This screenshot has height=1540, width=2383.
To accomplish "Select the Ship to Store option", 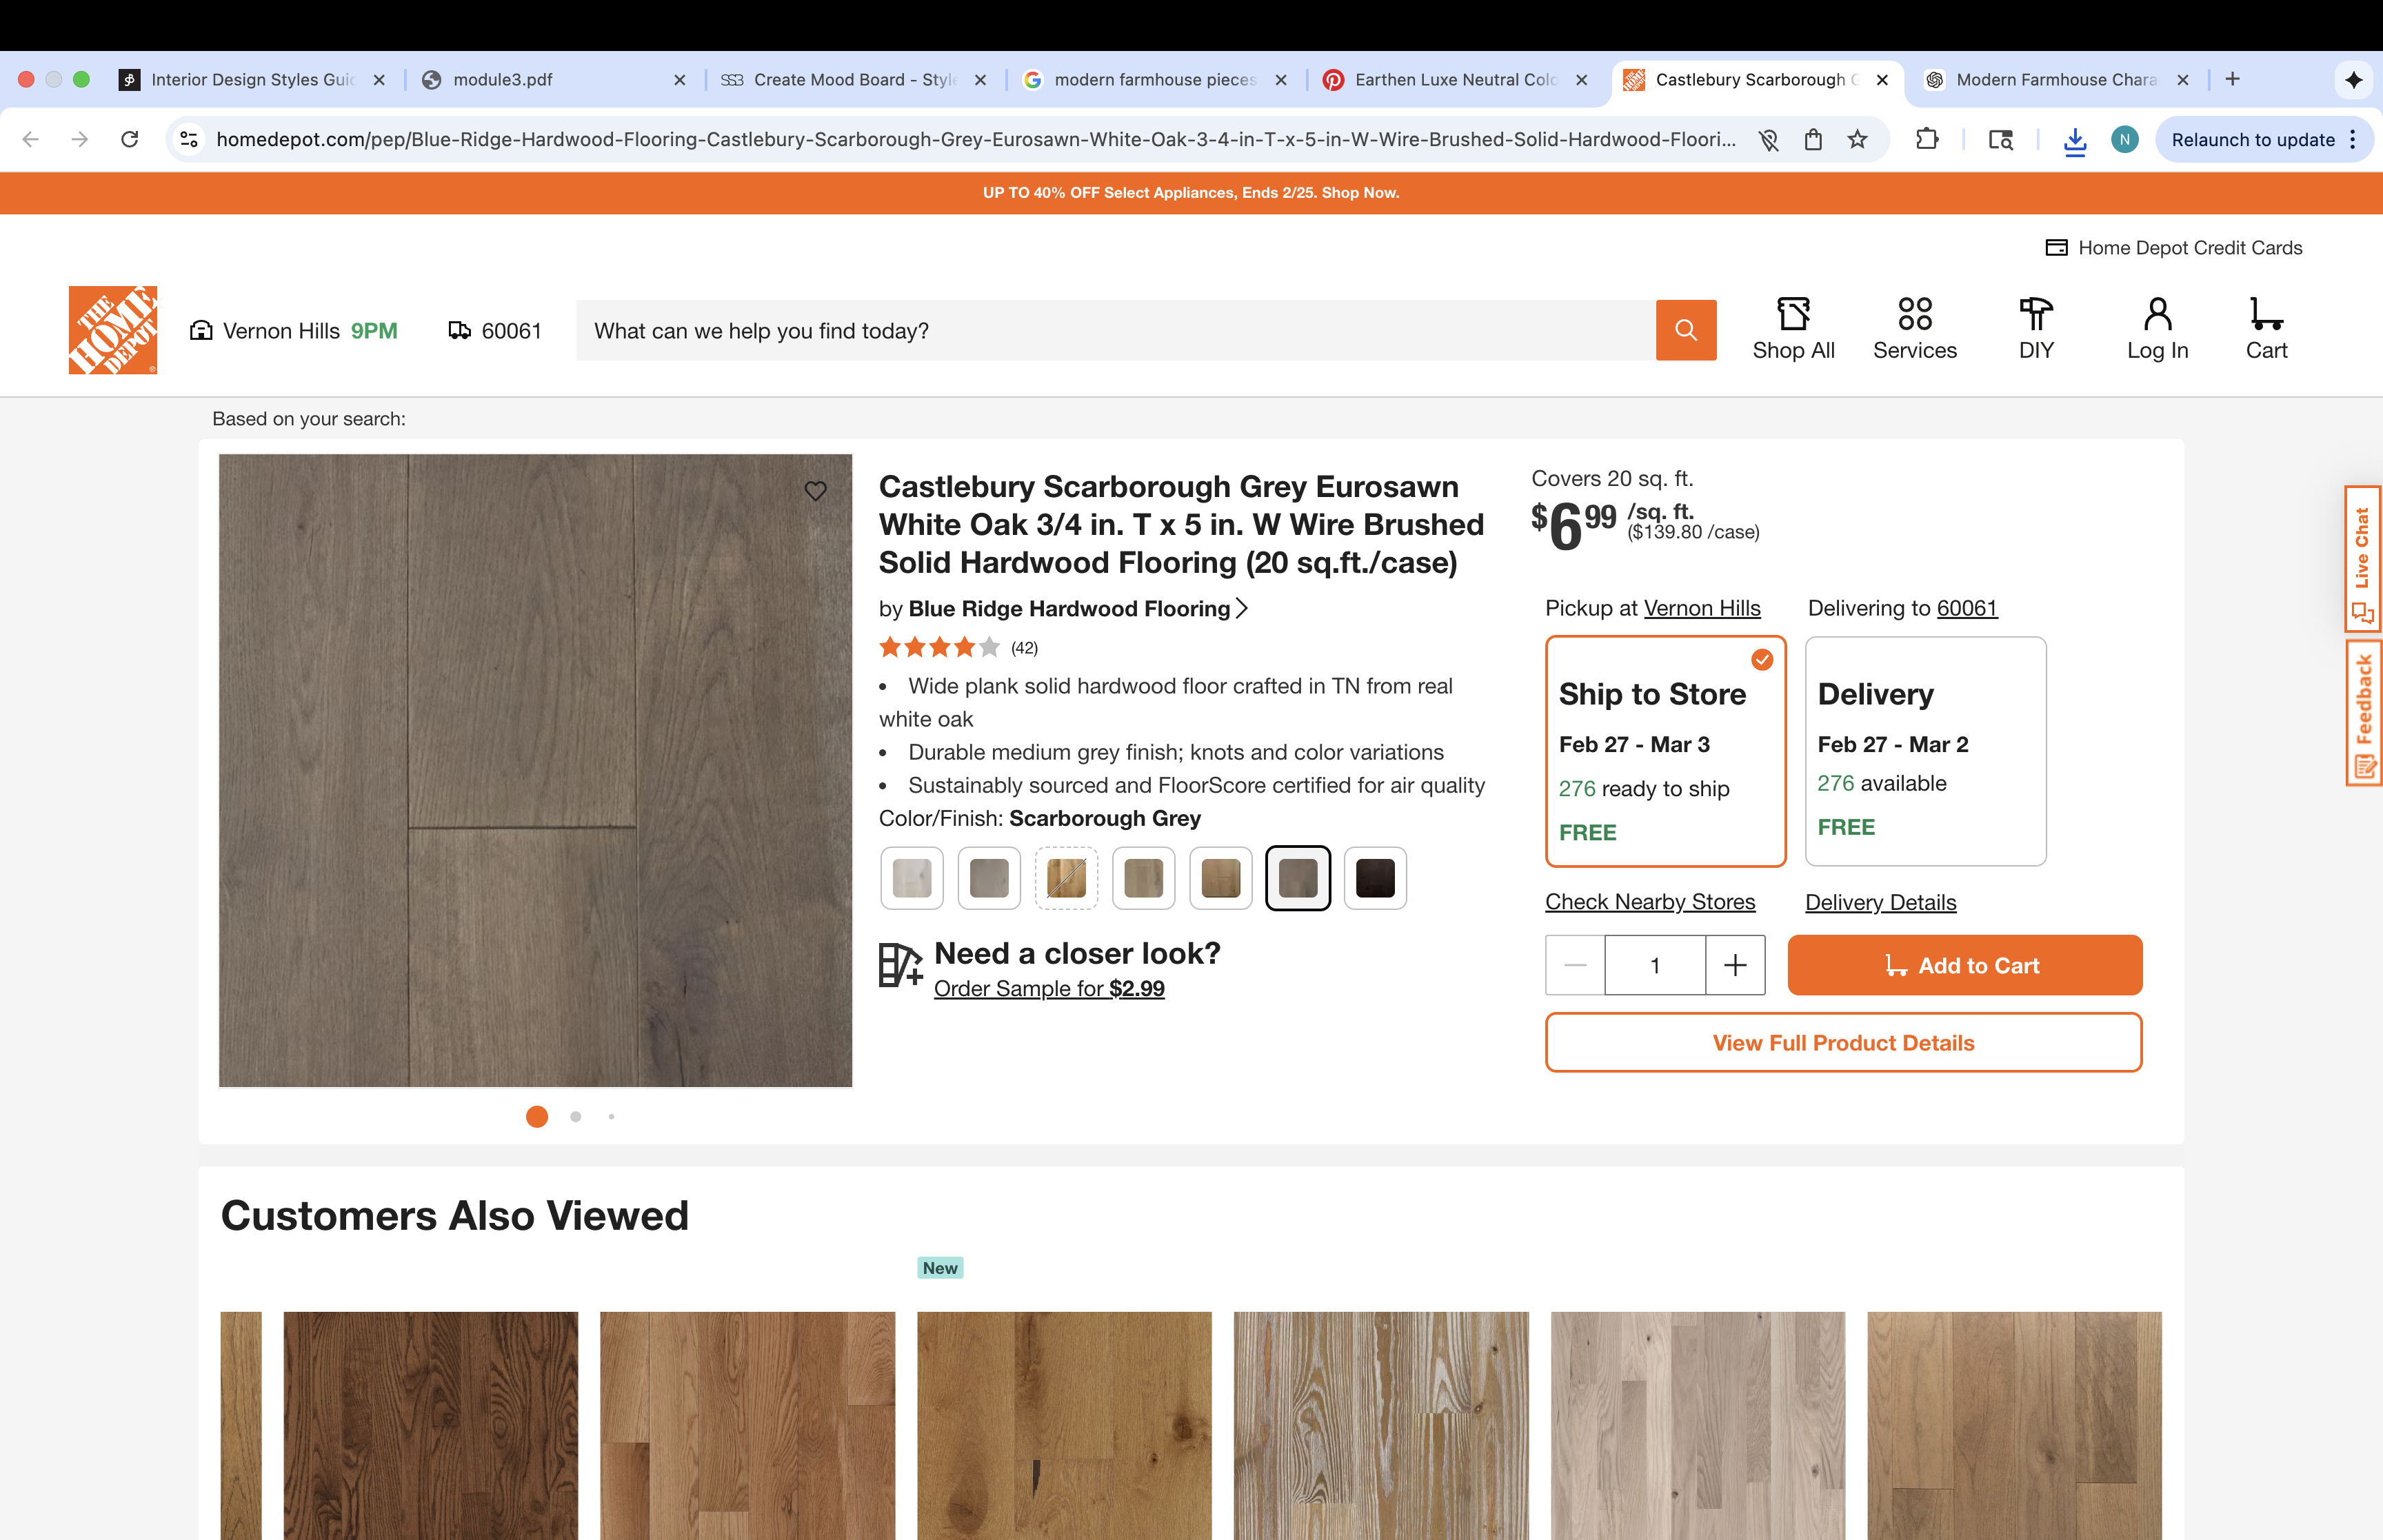I will coord(1665,751).
